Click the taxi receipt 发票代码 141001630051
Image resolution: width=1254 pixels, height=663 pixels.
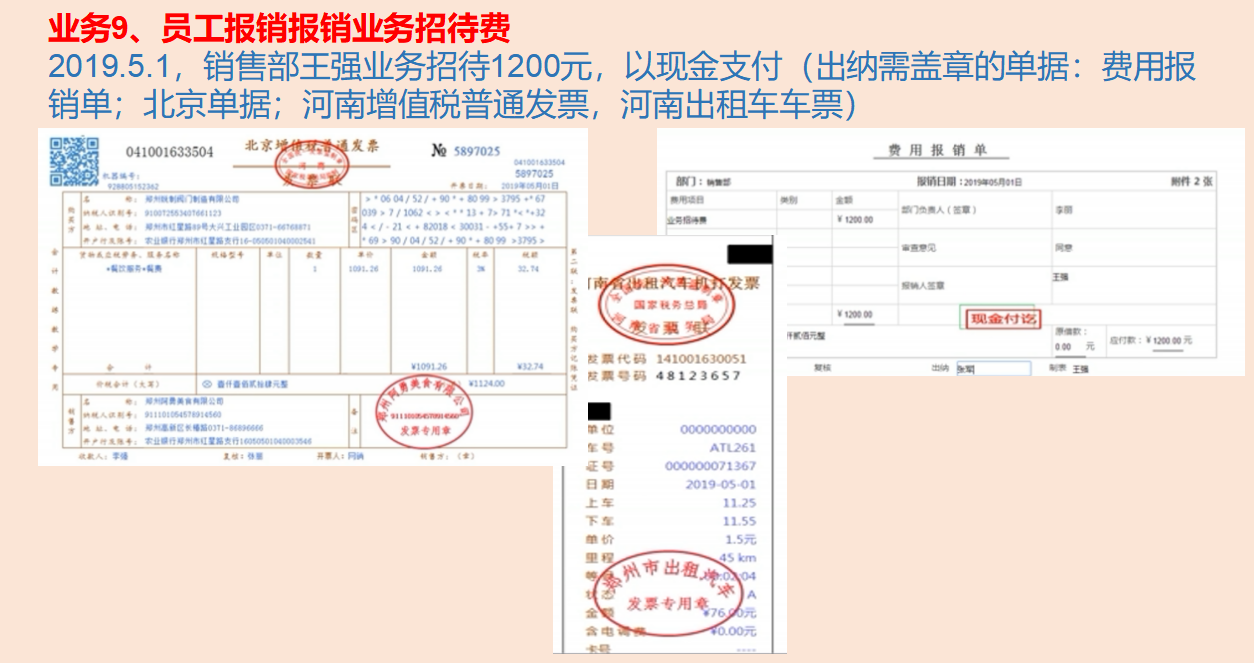point(666,358)
